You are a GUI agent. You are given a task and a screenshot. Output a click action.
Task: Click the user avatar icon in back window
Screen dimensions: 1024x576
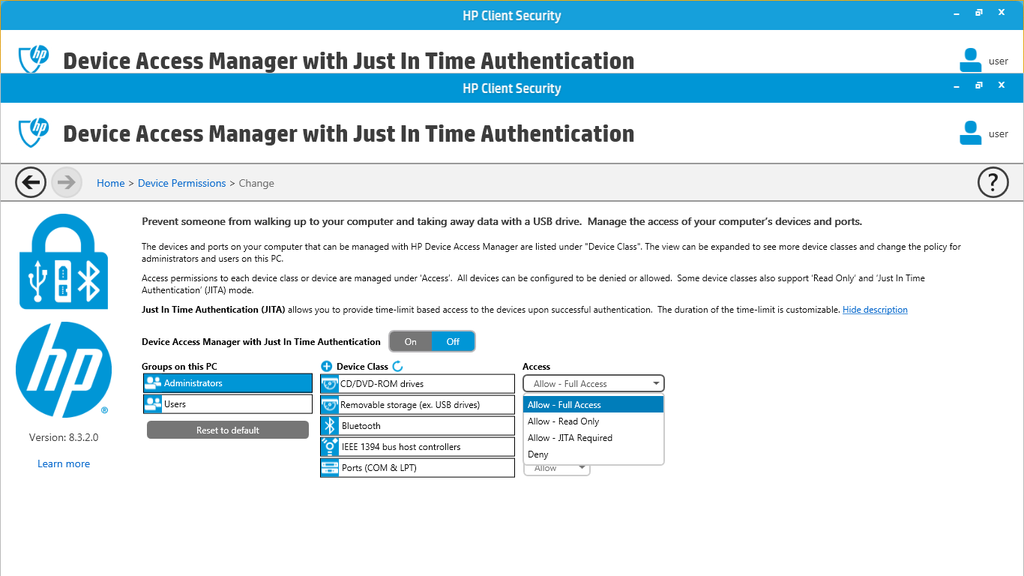970,60
